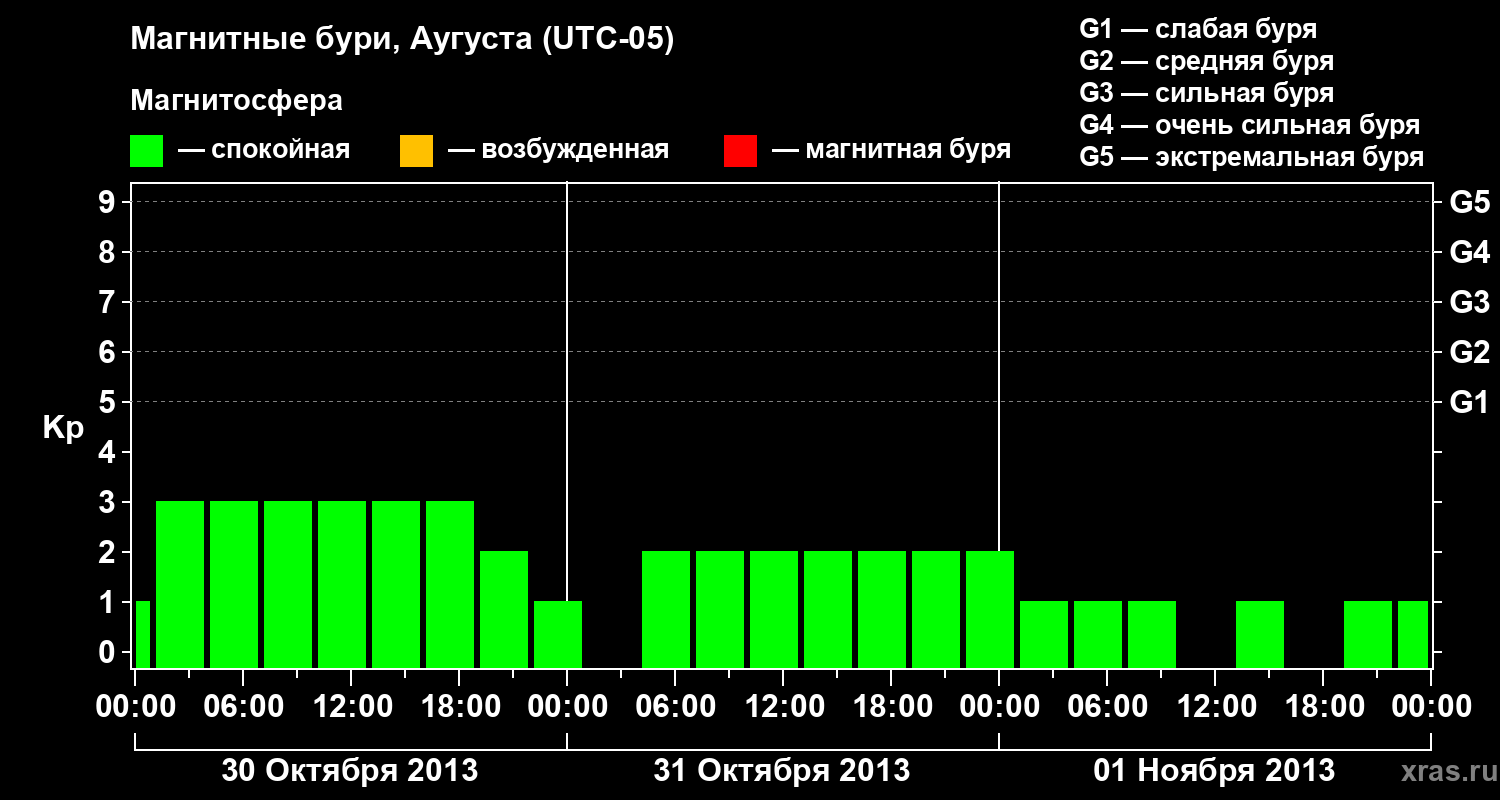
Task: Click the 'G2' label on right axis
Action: click(1469, 352)
